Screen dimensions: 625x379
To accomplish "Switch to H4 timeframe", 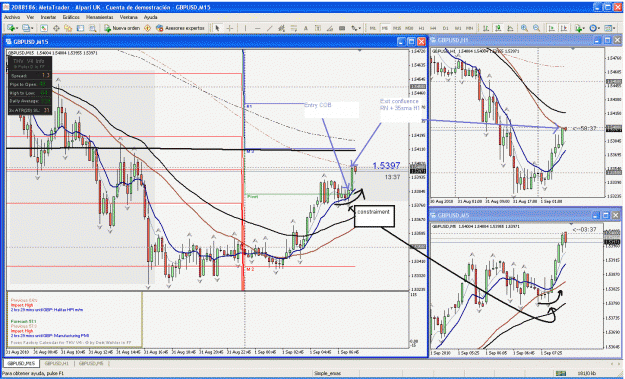I will click(x=433, y=28).
